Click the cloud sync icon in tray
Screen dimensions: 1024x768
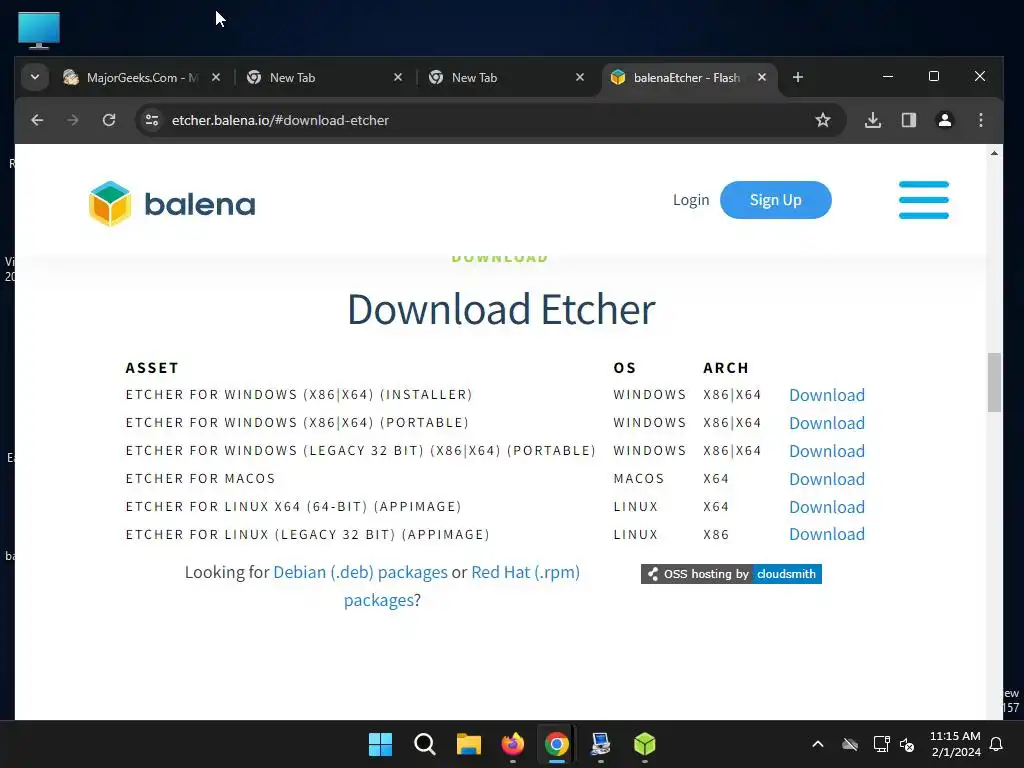850,744
